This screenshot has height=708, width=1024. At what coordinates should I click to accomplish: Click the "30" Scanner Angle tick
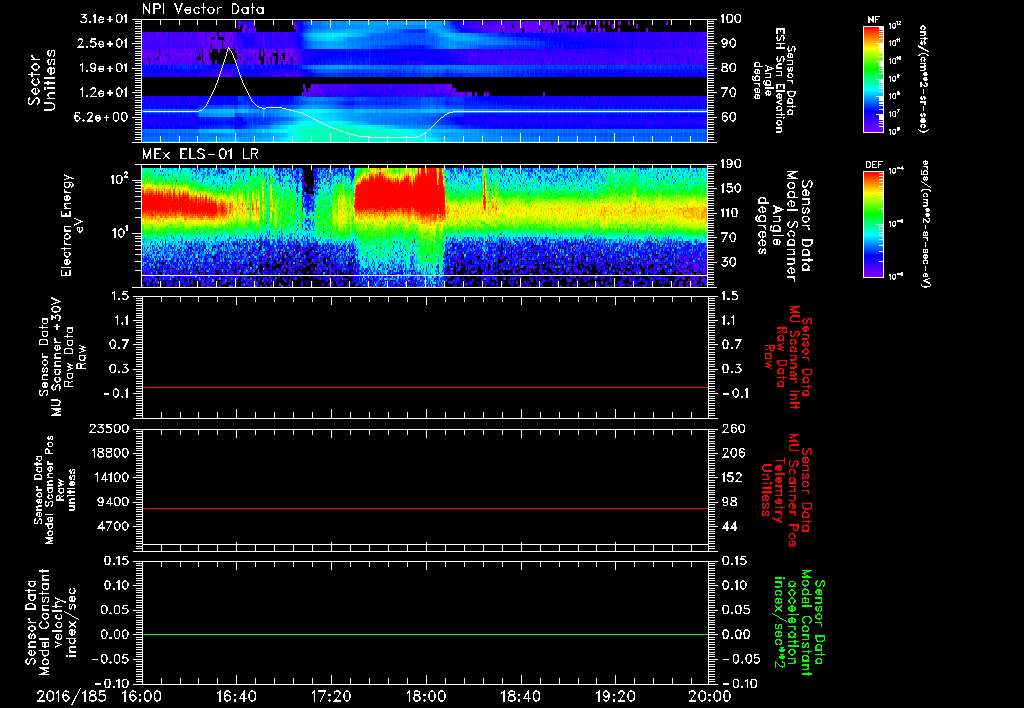coord(728,262)
